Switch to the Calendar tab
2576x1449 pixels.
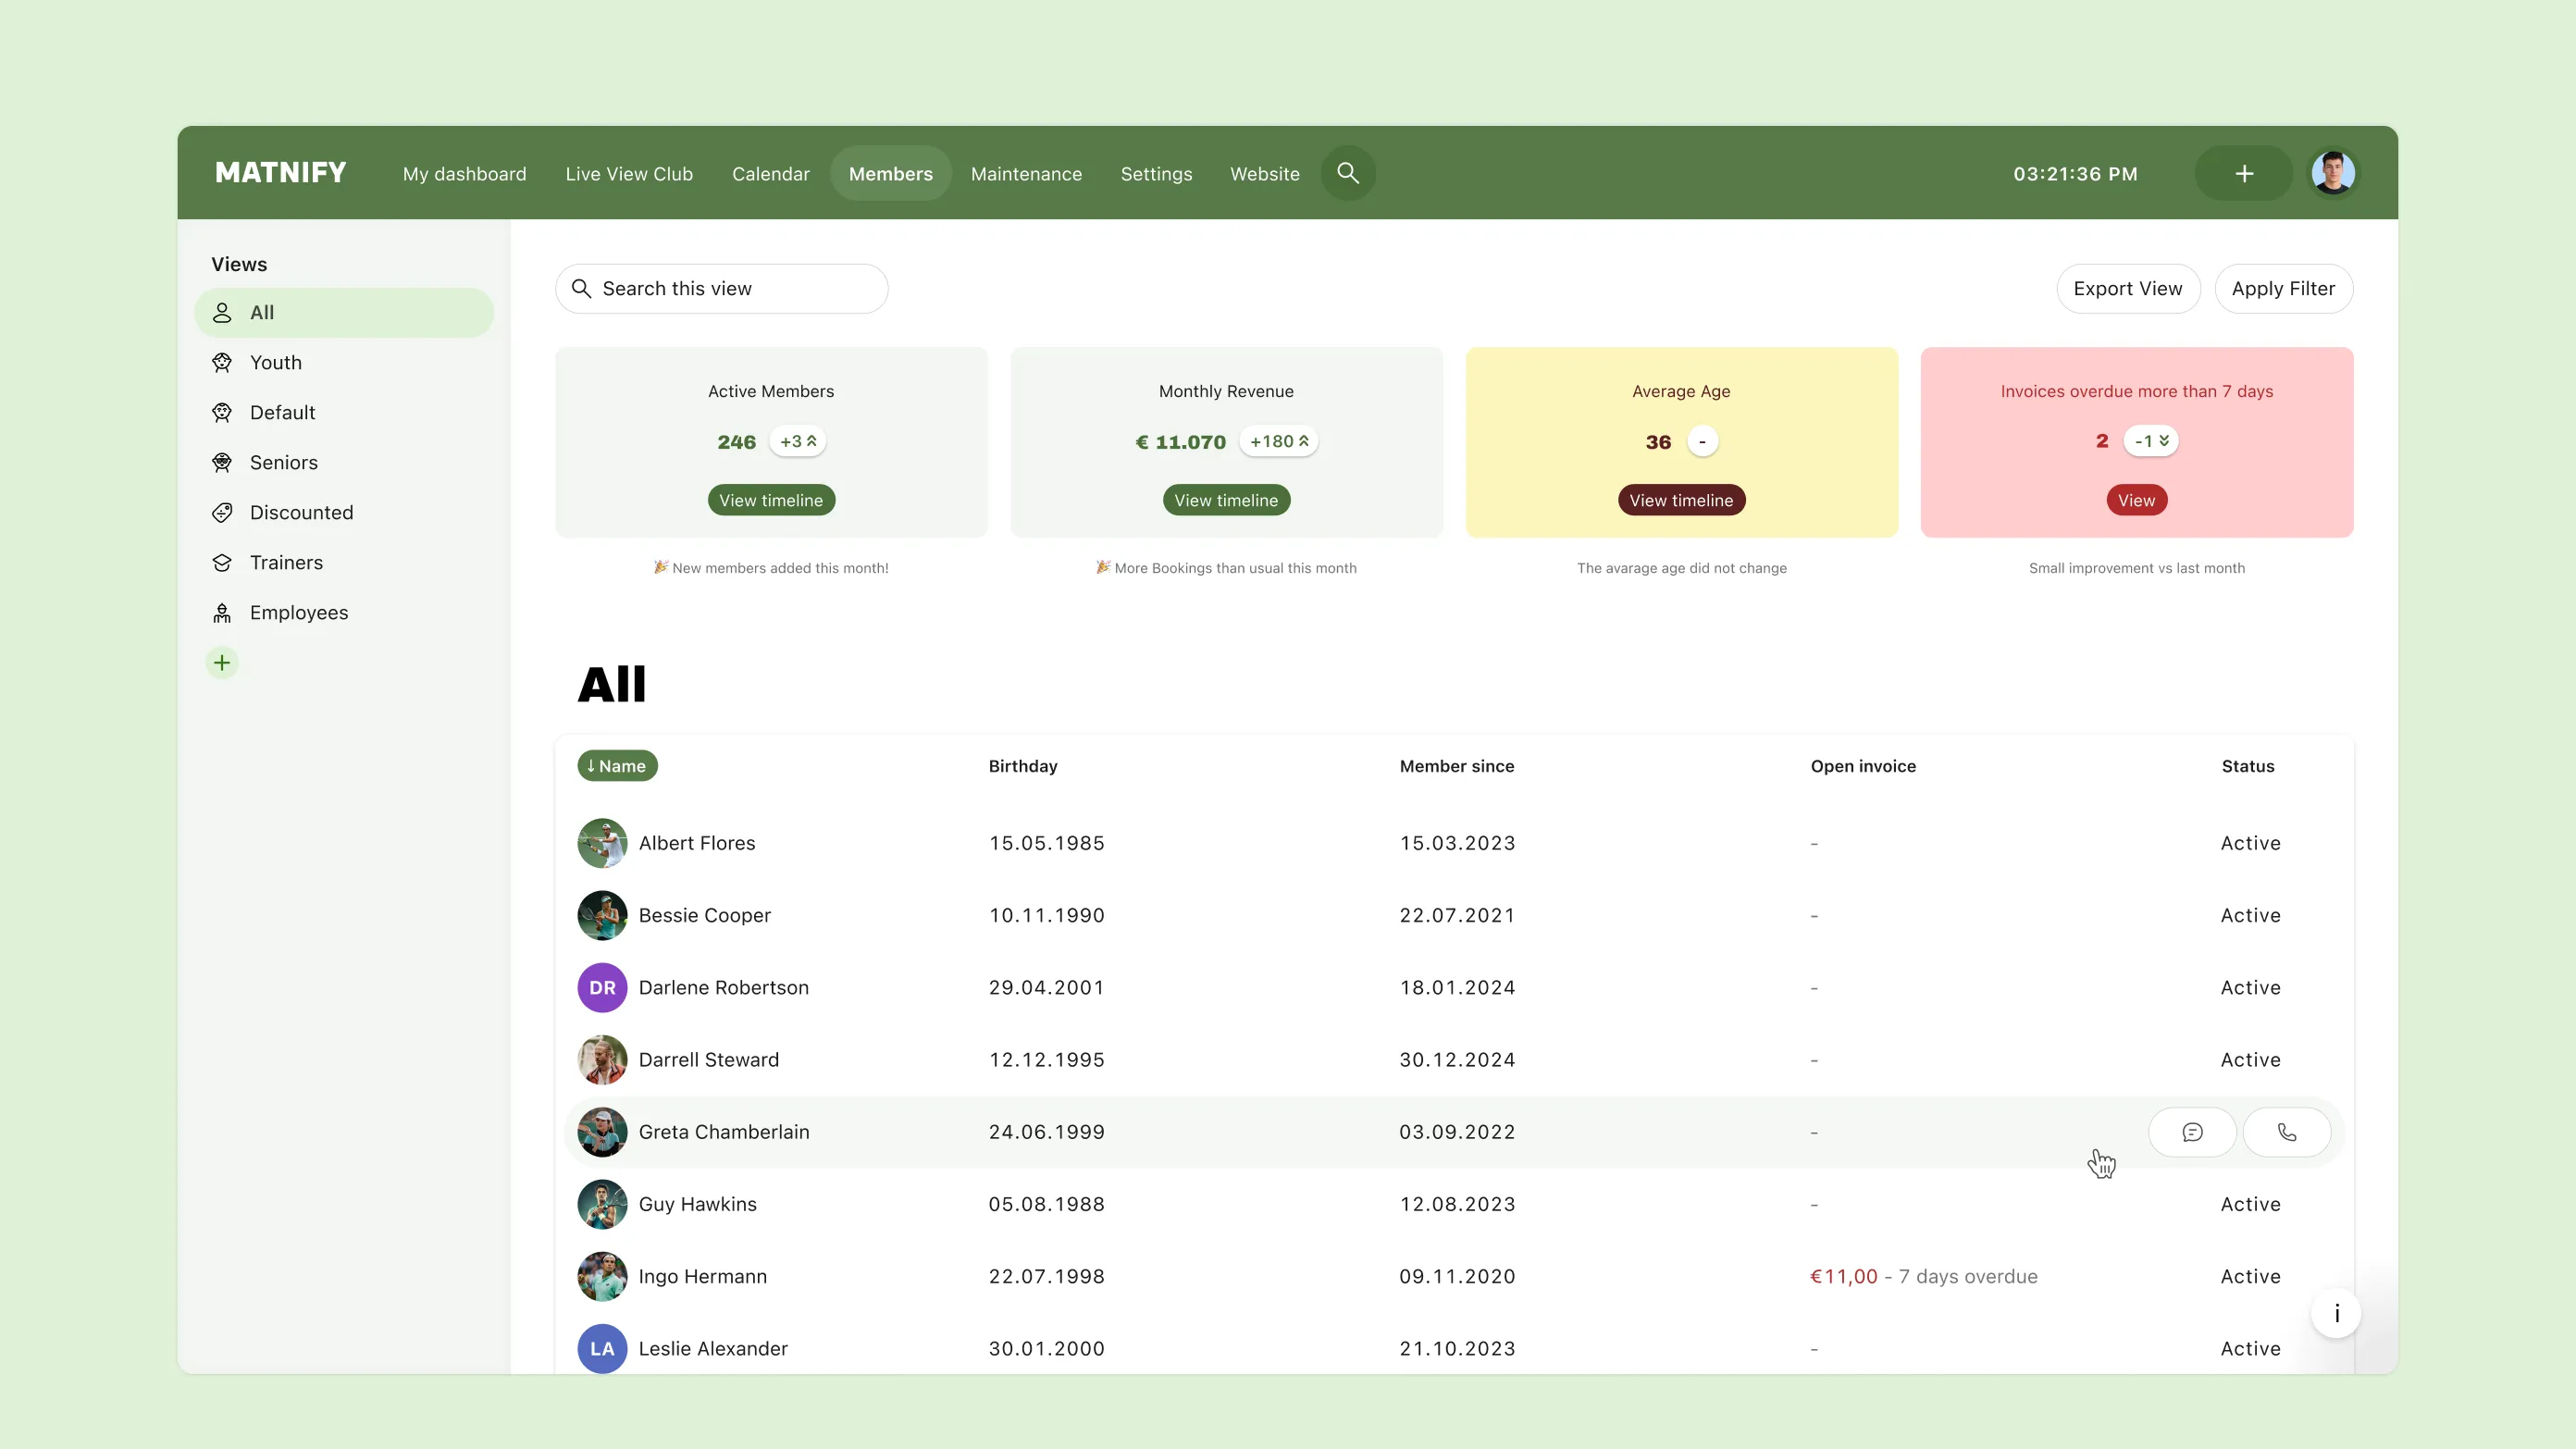point(770,174)
